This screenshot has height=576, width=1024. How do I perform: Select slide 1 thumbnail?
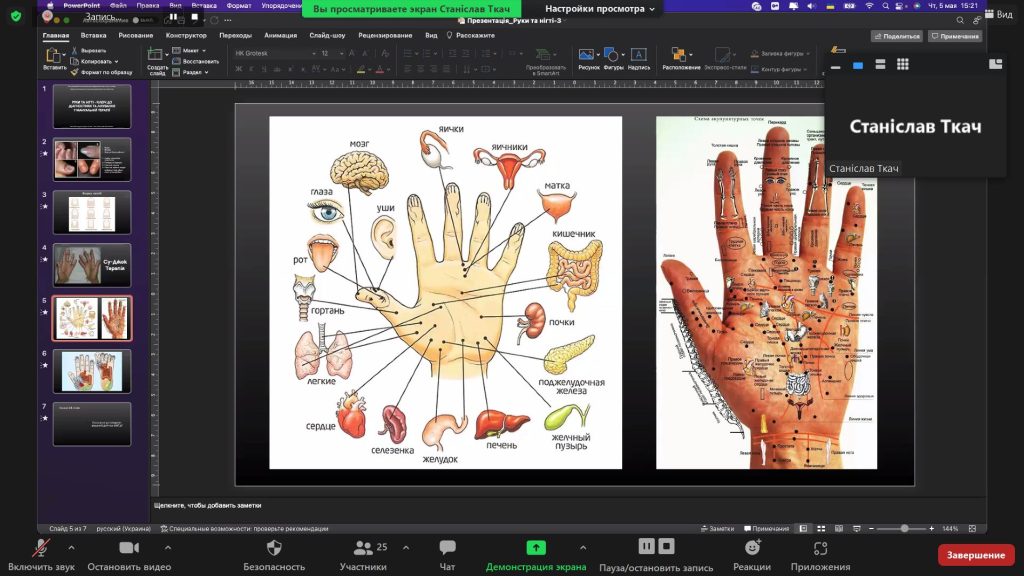pos(91,106)
